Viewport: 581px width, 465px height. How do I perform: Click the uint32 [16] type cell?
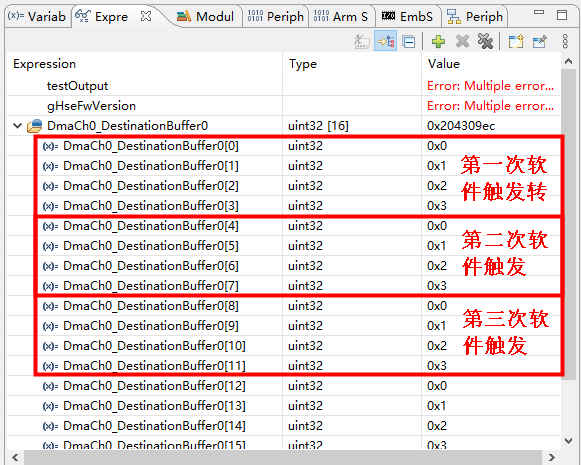click(318, 126)
